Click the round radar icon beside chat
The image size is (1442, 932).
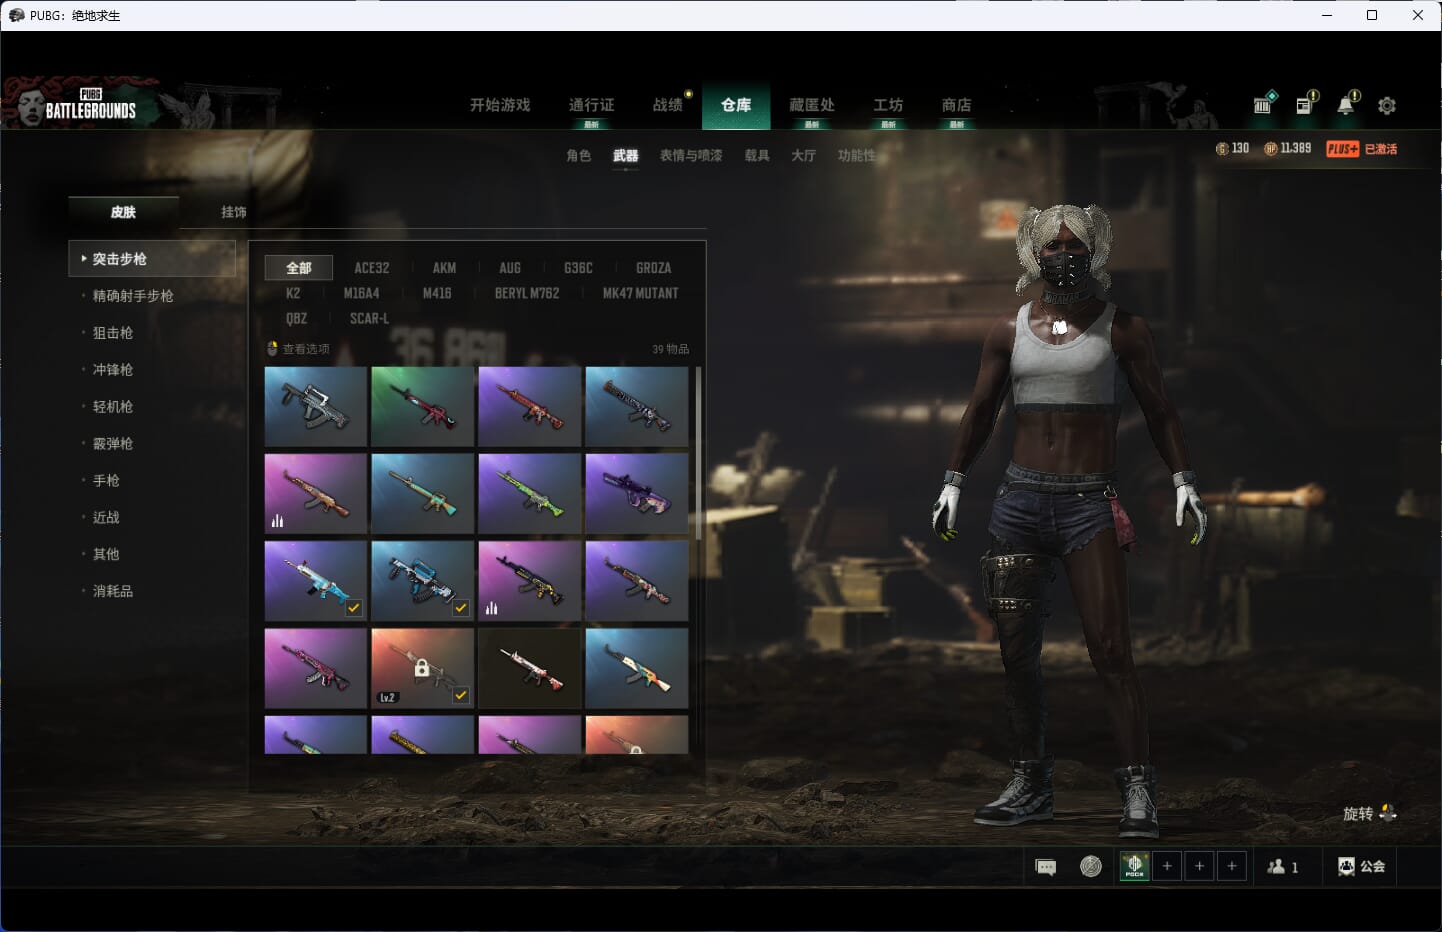click(1091, 867)
